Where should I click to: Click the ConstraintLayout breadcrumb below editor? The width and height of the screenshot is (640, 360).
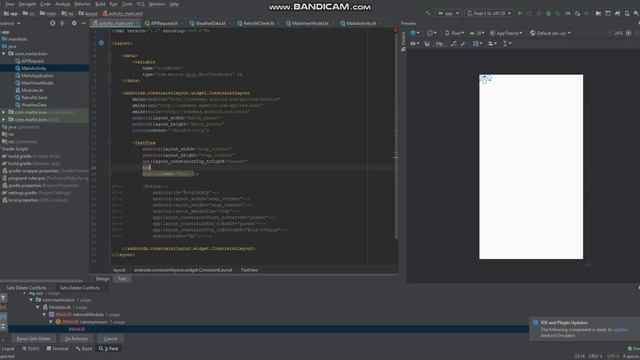(x=183, y=270)
